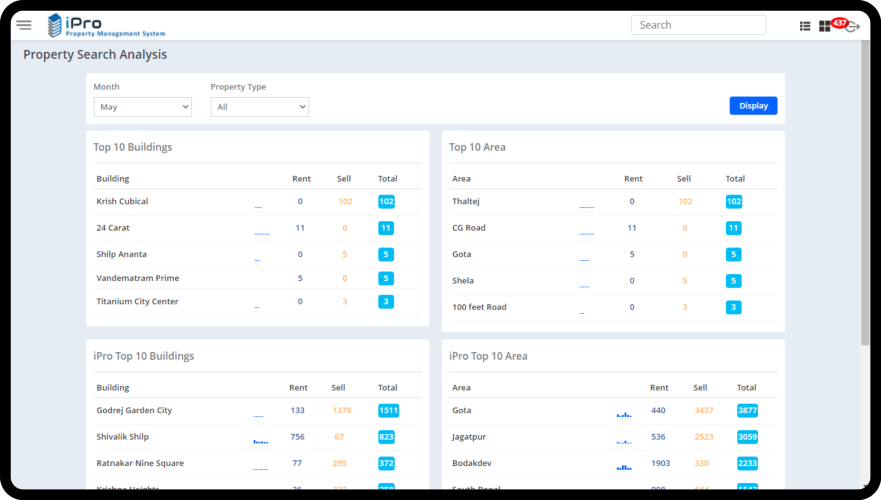Open the Month dropdown showing May

pyautogui.click(x=142, y=107)
